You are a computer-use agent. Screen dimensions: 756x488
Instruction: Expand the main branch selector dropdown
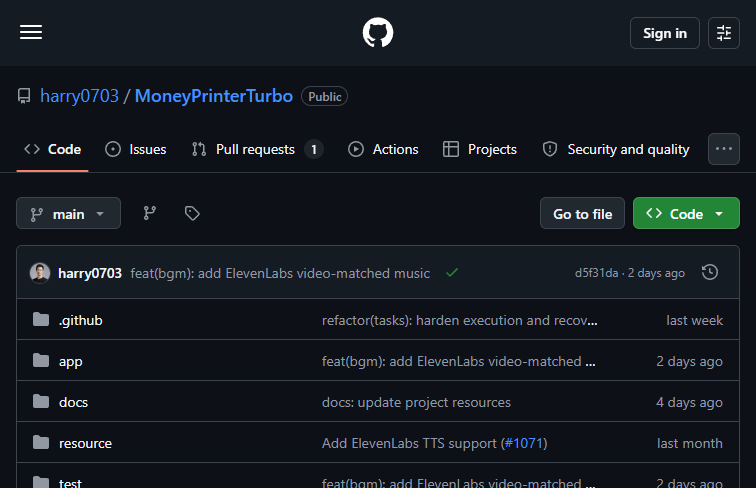pyautogui.click(x=68, y=213)
